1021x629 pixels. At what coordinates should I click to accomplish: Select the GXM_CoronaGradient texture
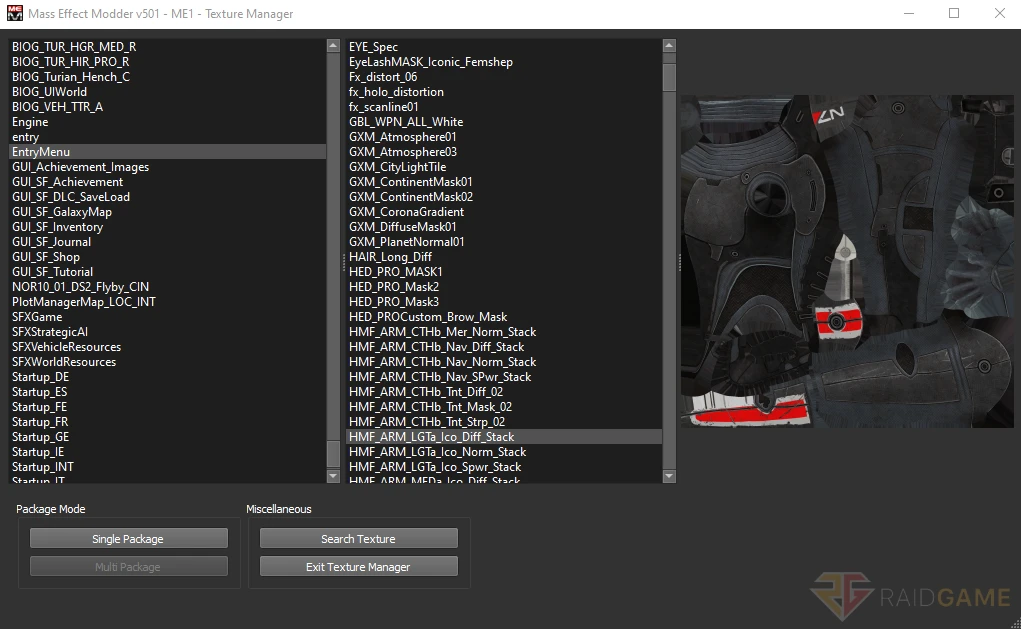point(504,212)
